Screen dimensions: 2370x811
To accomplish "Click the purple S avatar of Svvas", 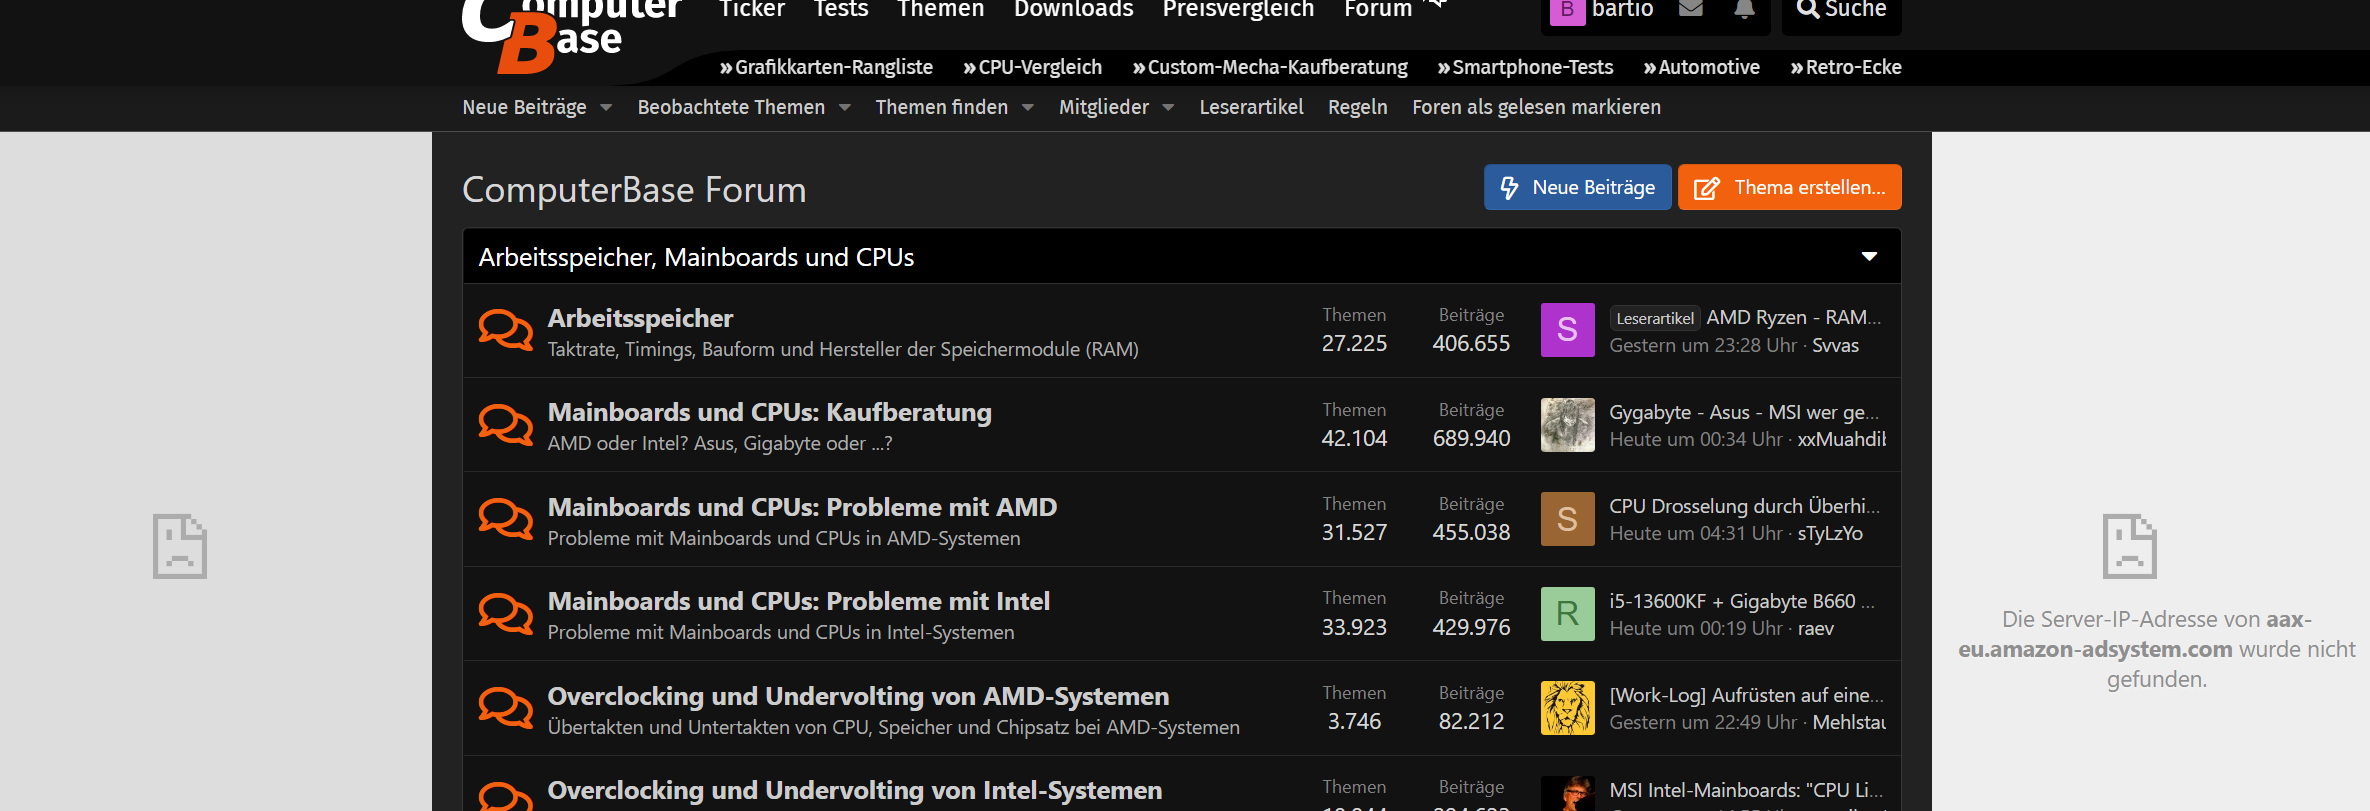I will tap(1567, 330).
